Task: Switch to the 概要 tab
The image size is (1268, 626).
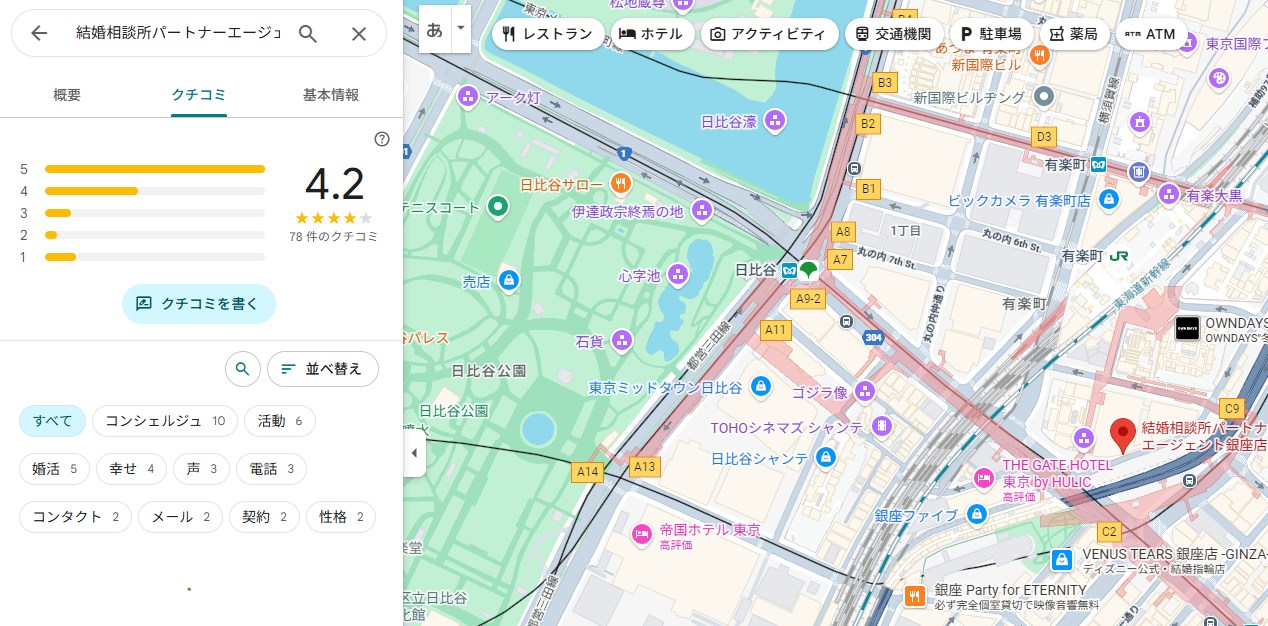Action: 67,95
